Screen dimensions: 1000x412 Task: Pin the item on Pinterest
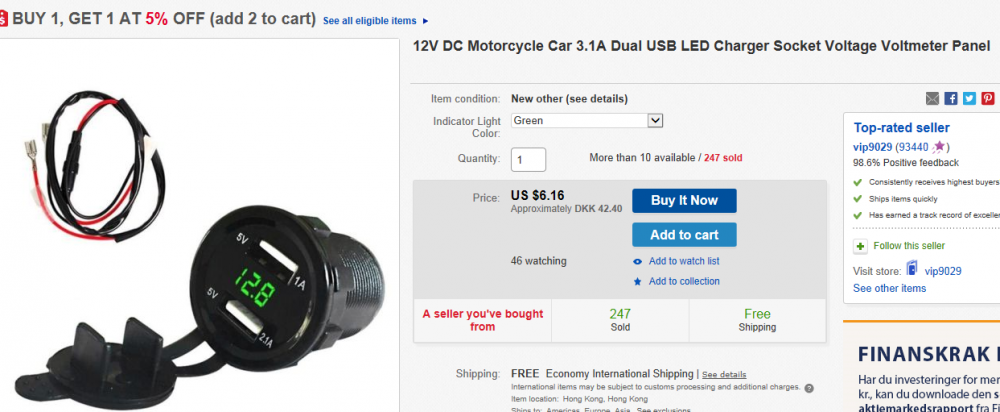(988, 98)
